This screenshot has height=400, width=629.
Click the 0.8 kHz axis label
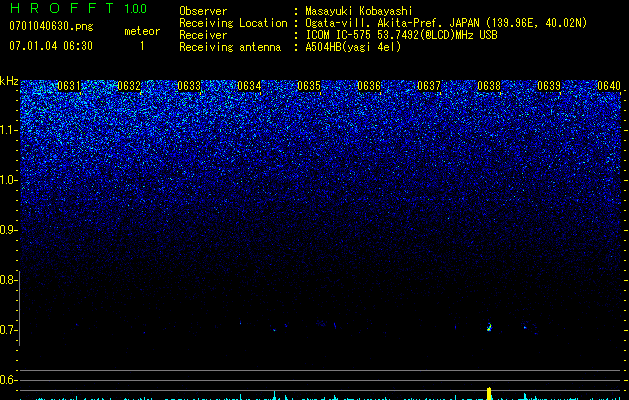coord(8,280)
